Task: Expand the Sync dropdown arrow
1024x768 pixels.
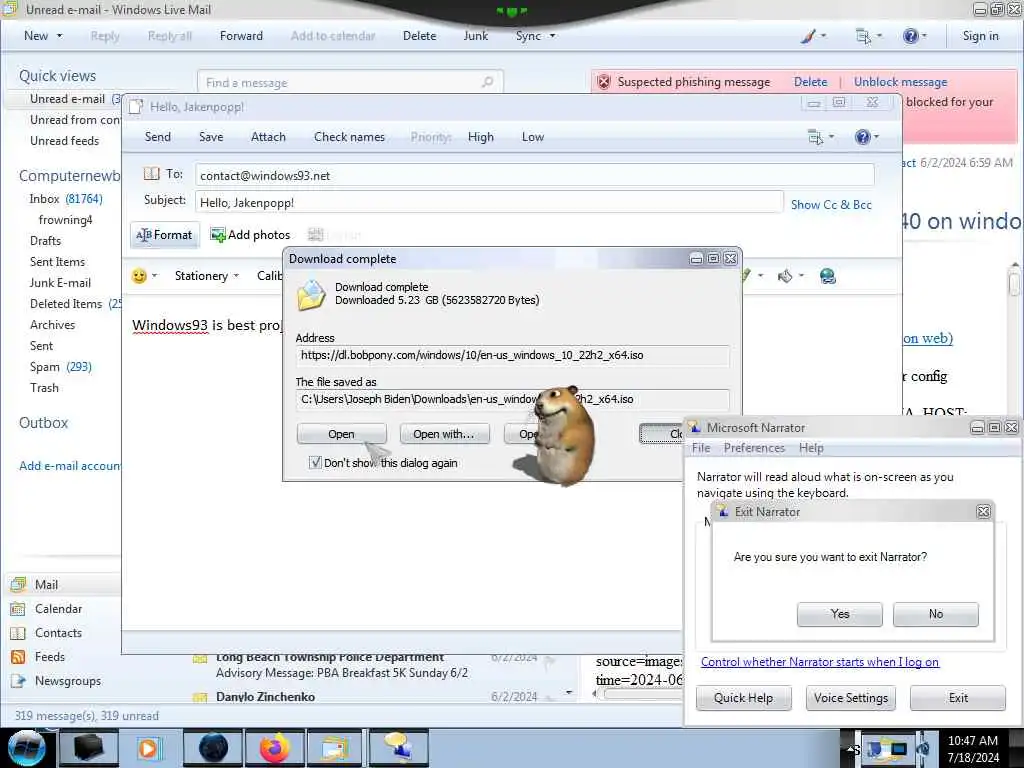Action: 552,36
